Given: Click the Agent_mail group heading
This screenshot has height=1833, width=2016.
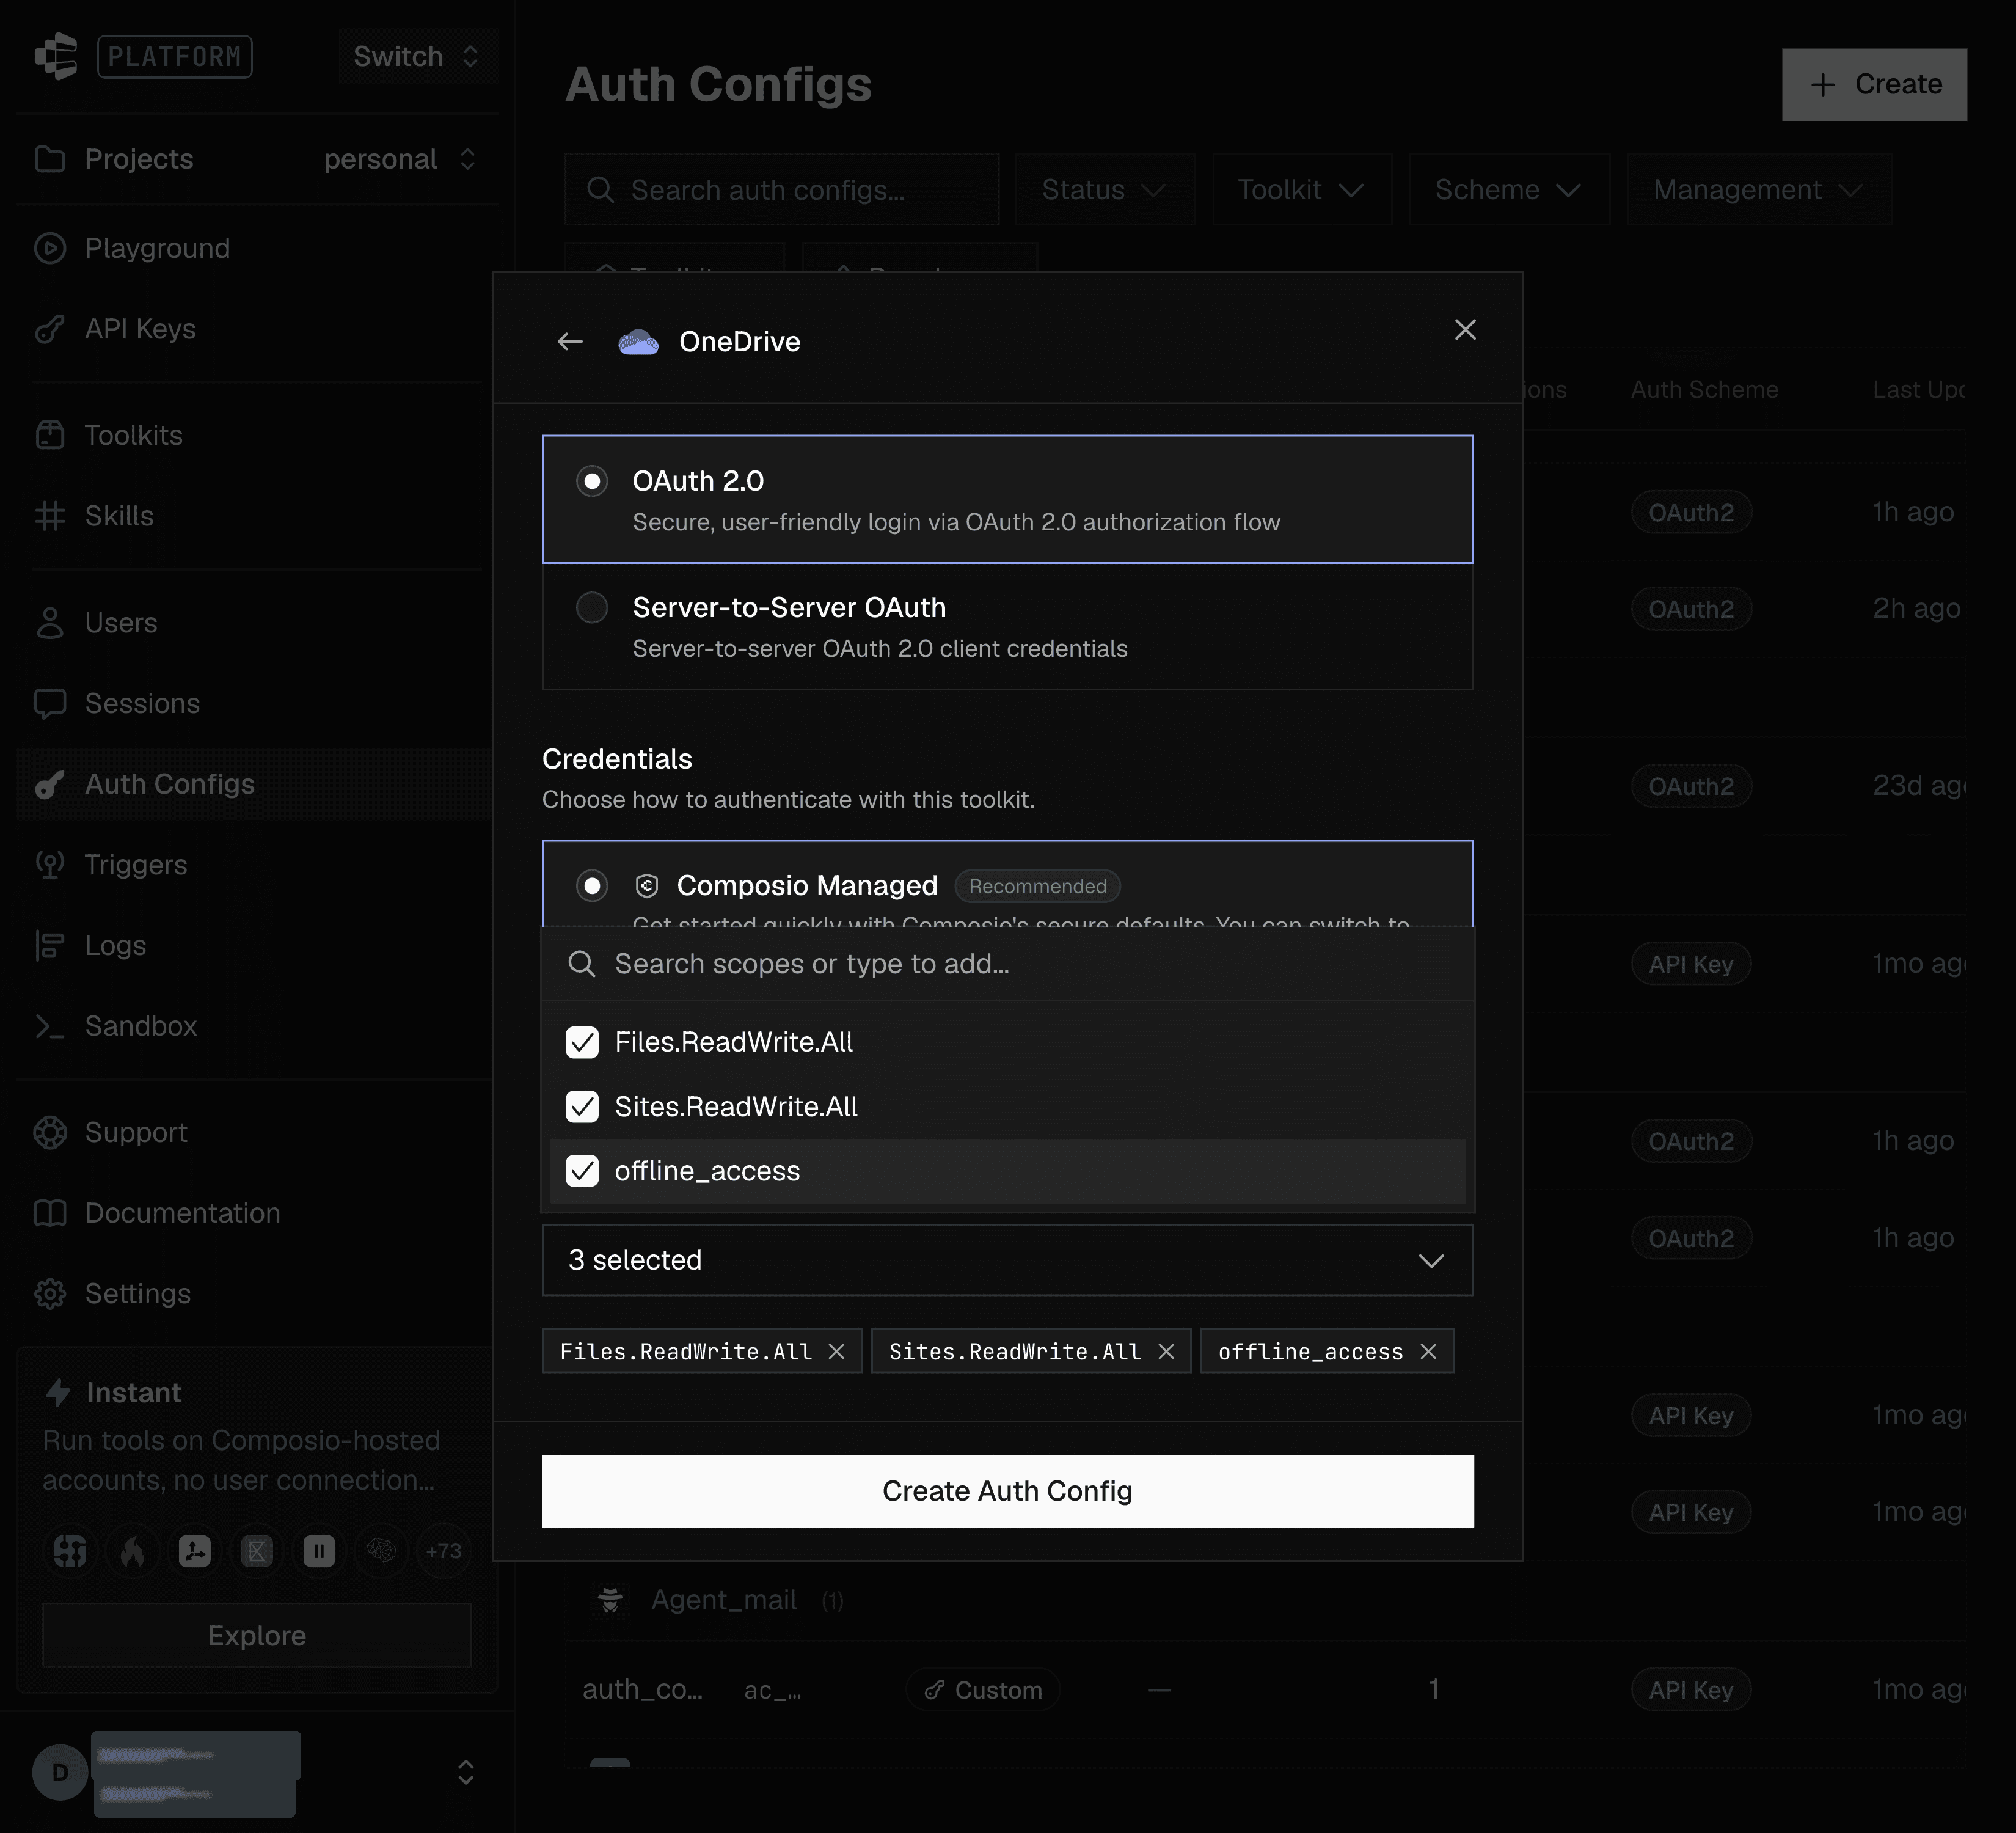Looking at the screenshot, I should 724,1600.
